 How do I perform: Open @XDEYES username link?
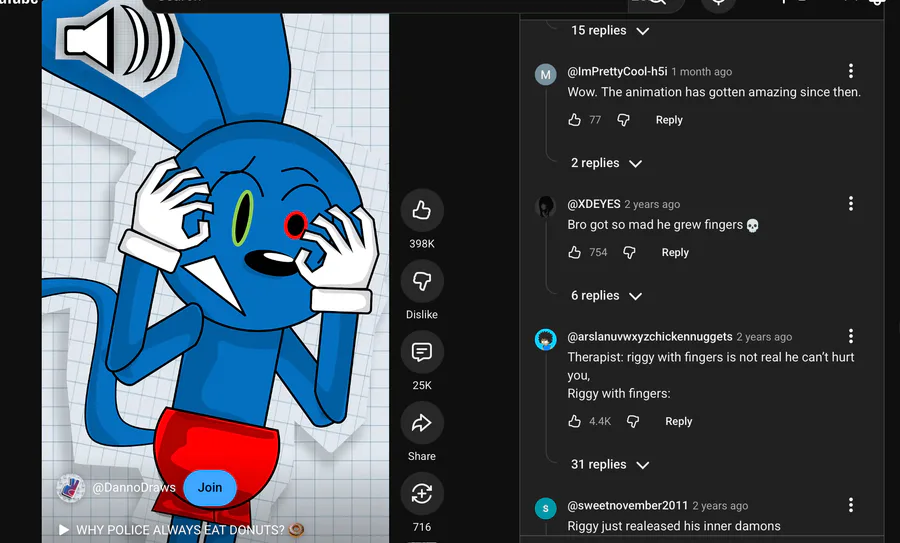coord(593,204)
